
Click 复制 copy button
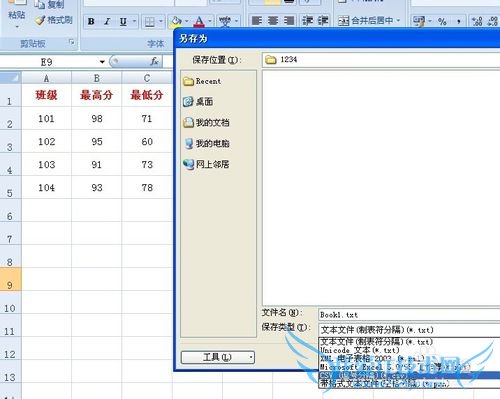click(x=49, y=4)
